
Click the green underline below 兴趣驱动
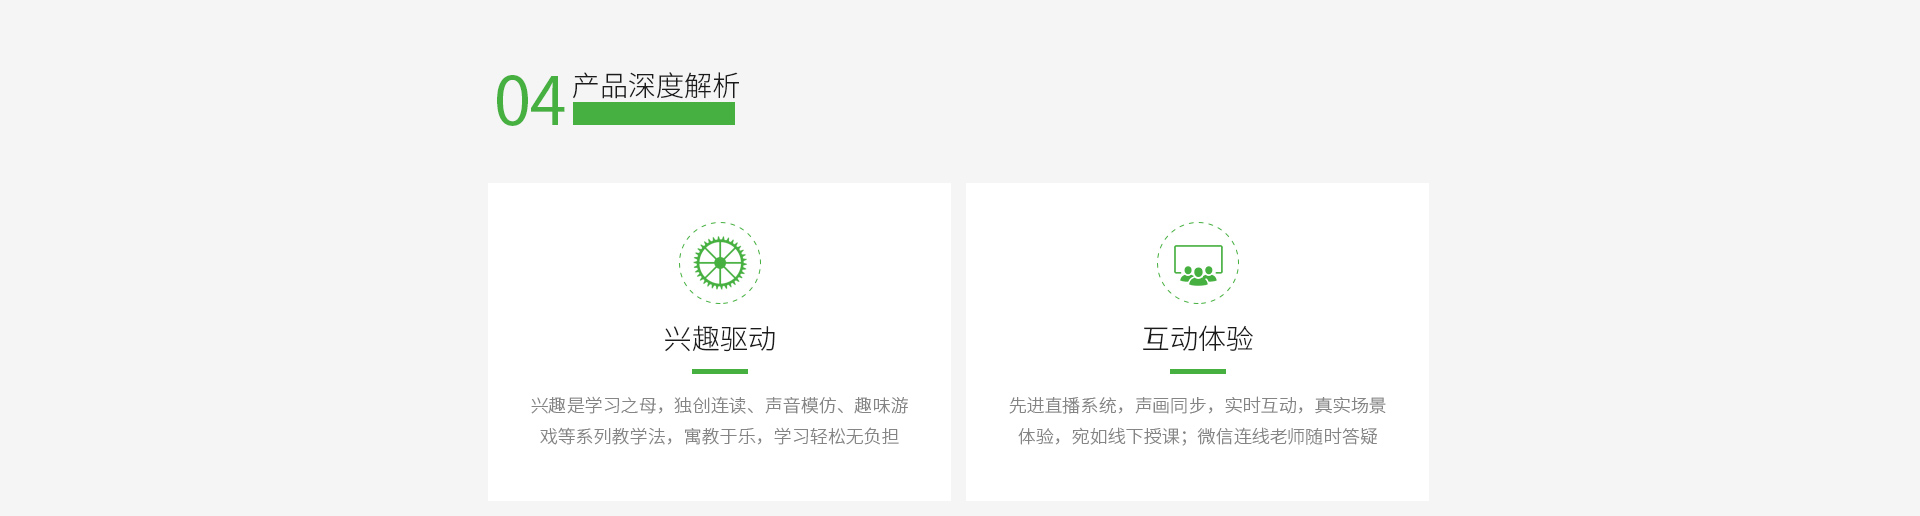coord(720,371)
